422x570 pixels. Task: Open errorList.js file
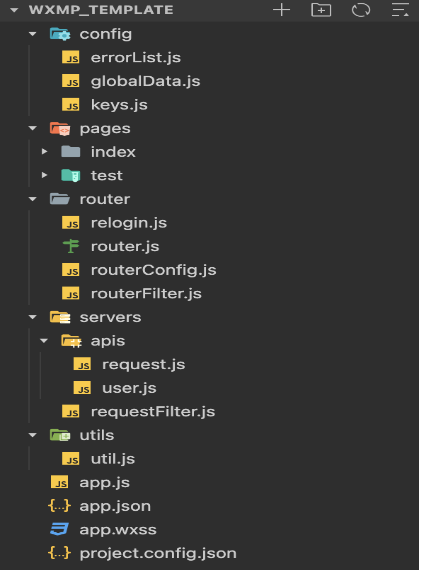pyautogui.click(x=136, y=58)
